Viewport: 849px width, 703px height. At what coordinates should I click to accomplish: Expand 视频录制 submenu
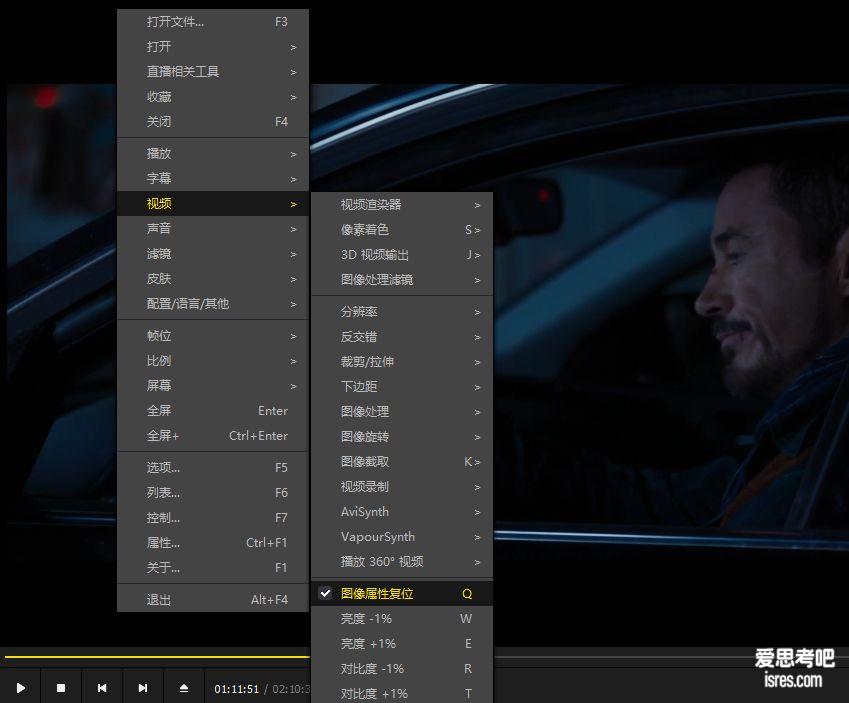[x=402, y=486]
